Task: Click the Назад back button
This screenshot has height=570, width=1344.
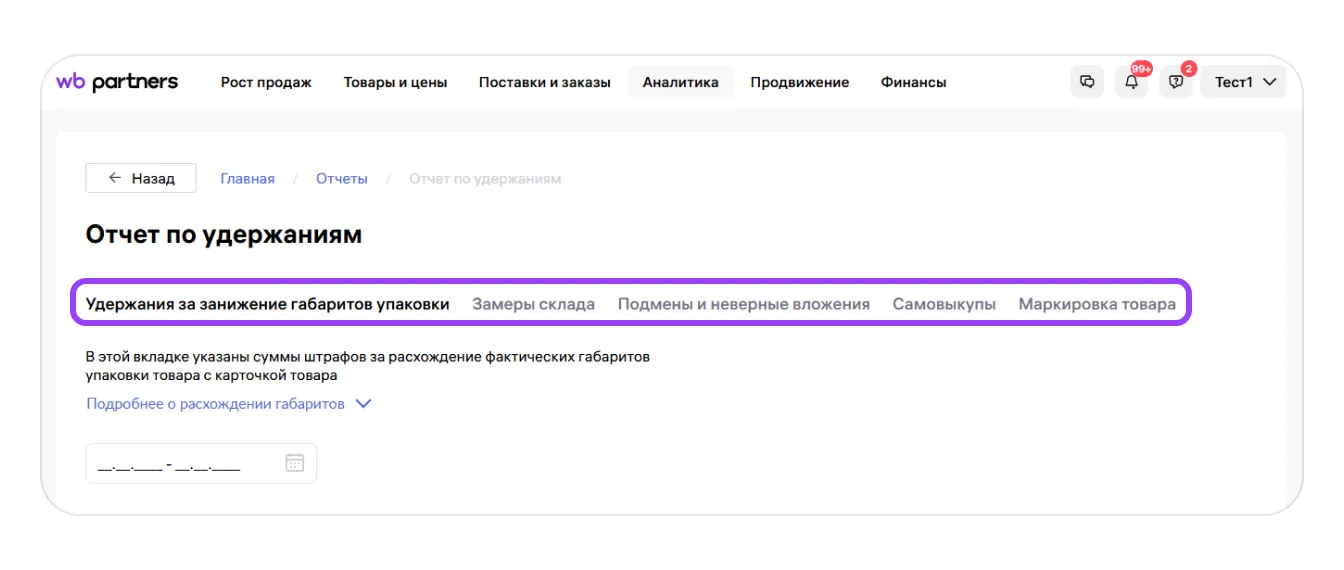Action: coord(141,178)
